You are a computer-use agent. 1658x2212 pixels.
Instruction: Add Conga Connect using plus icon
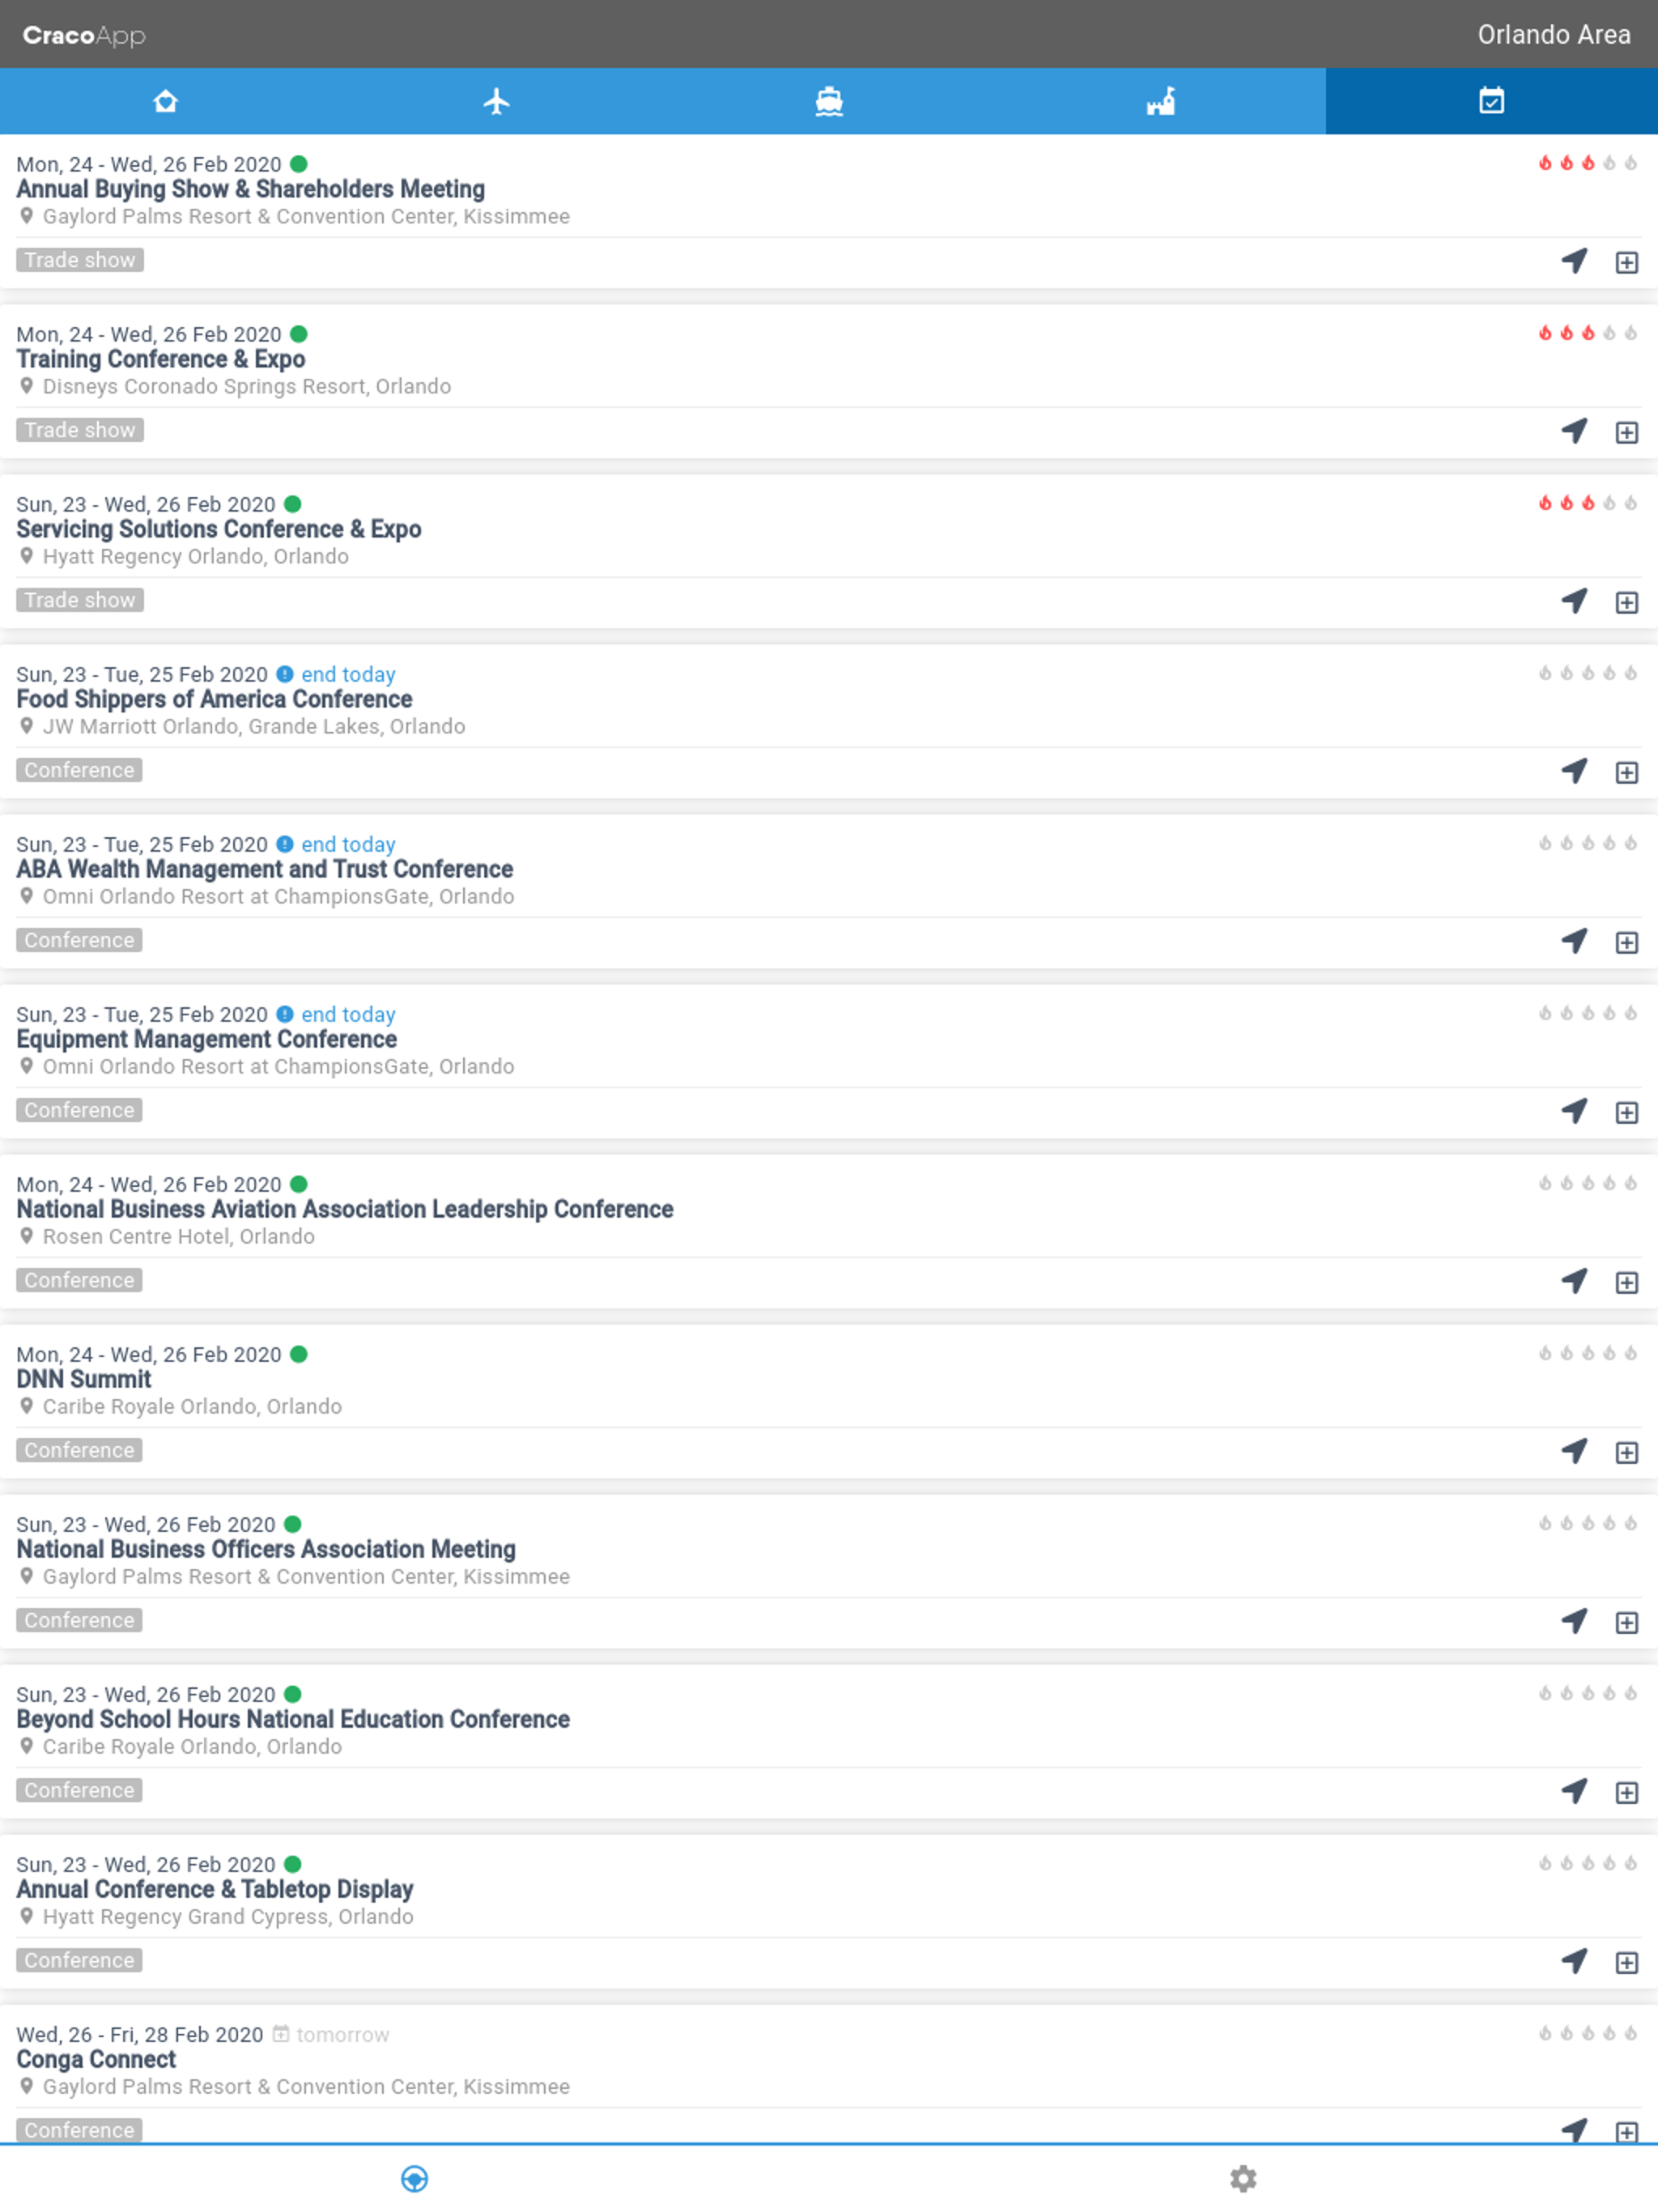1627,2130
